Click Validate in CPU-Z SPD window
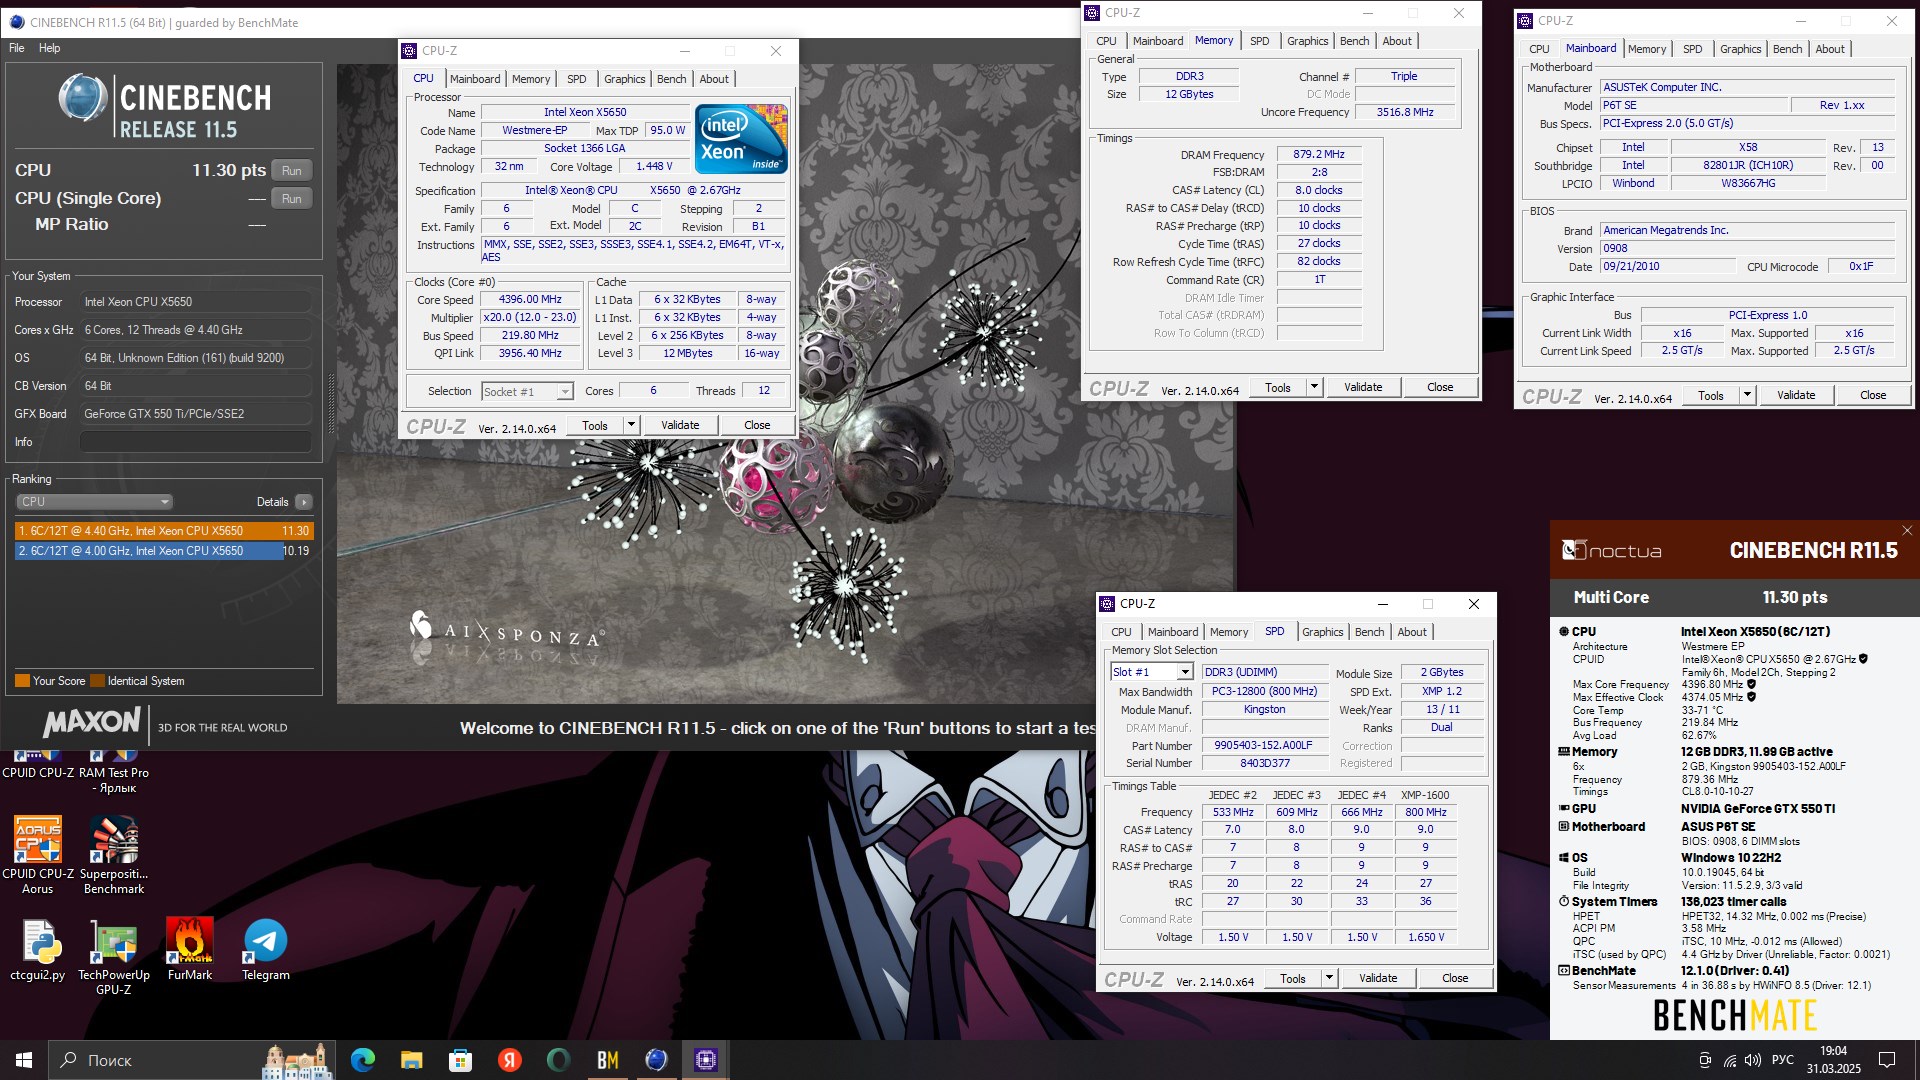1920x1080 pixels. pyautogui.click(x=1378, y=978)
